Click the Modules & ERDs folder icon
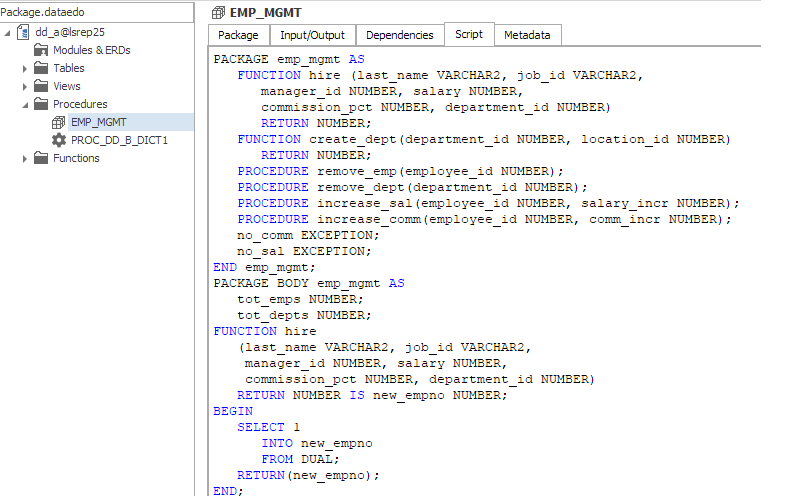Screen dimensions: 800x496 pos(42,50)
